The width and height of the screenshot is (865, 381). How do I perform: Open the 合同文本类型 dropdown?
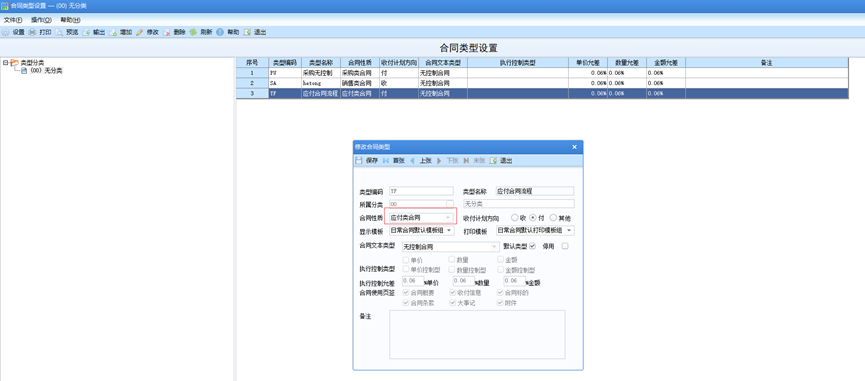495,246
